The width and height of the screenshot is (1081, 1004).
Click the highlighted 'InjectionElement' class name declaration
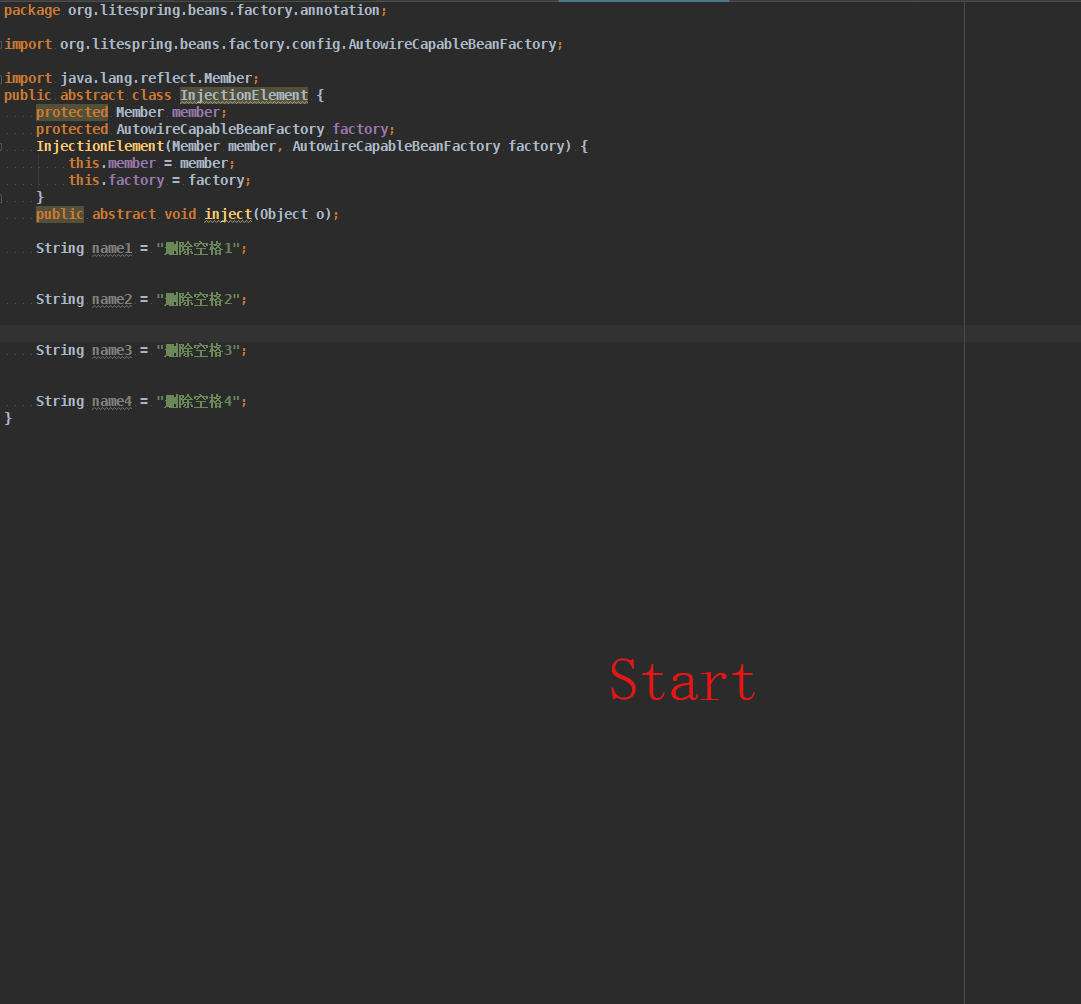pyautogui.click(x=244, y=95)
